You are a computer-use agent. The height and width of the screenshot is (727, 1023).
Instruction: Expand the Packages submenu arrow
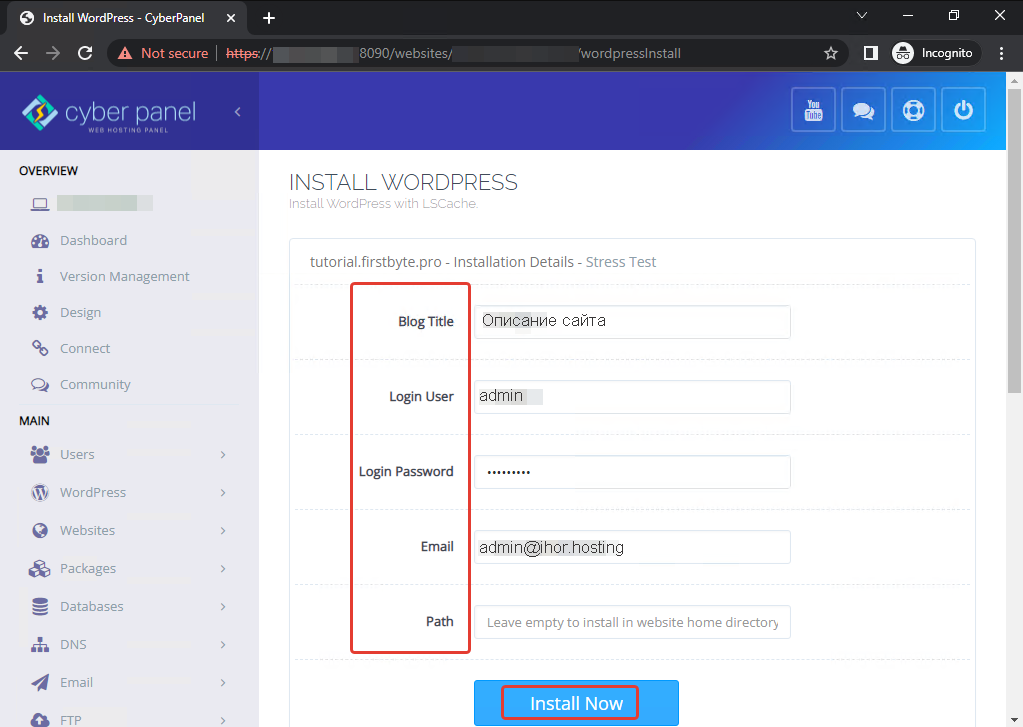pos(223,568)
